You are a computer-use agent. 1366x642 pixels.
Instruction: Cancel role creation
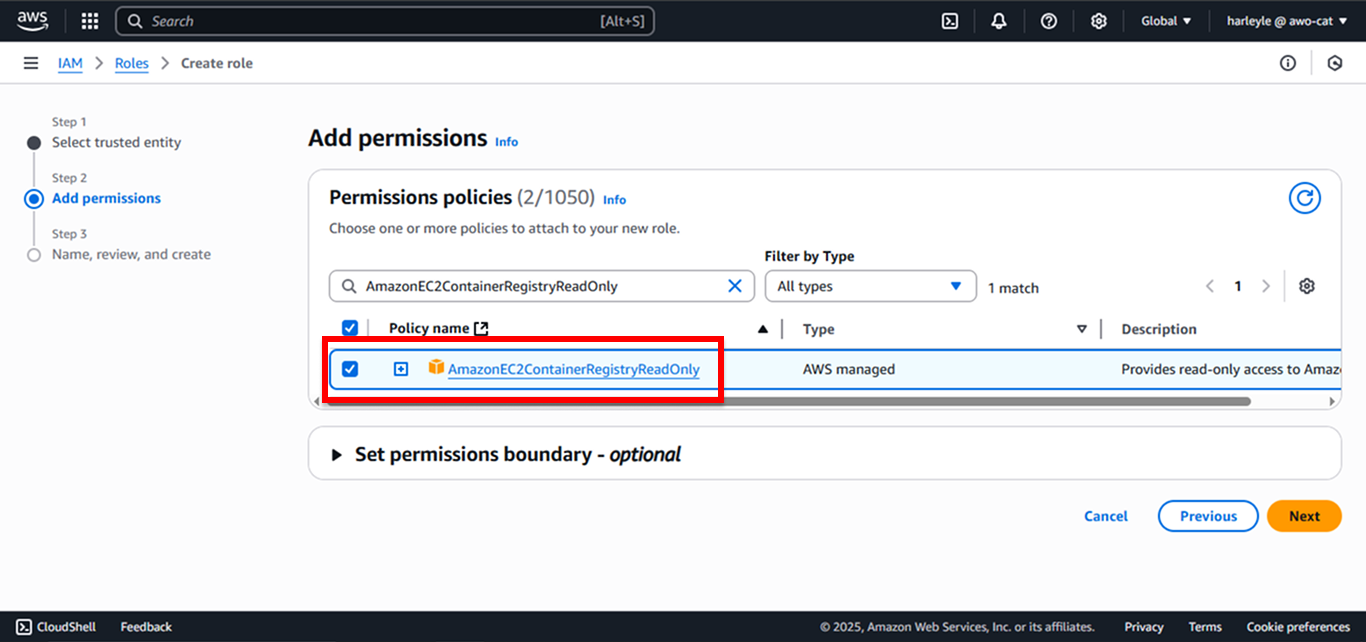coord(1106,516)
